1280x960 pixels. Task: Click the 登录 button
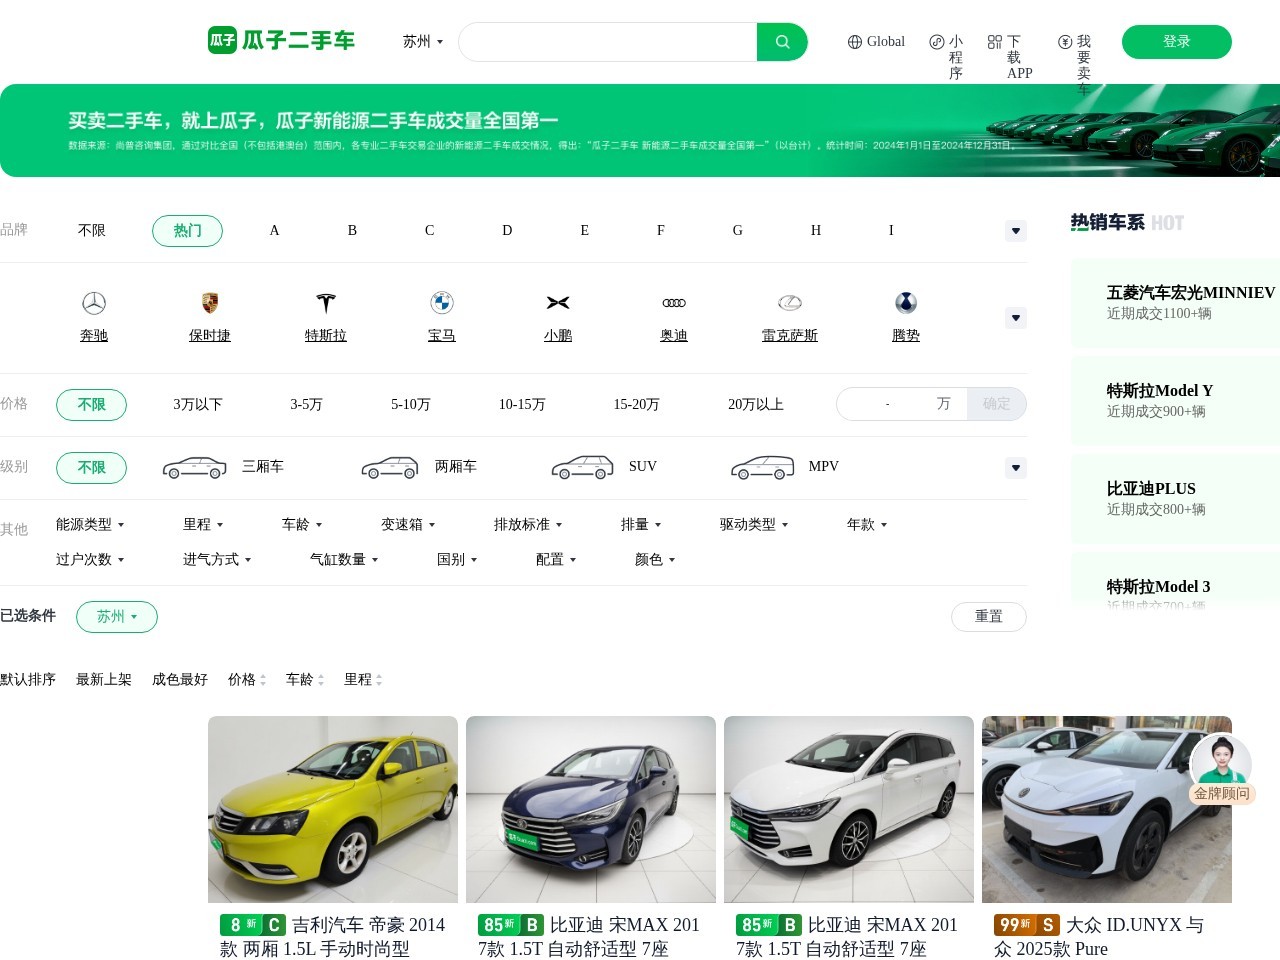pyautogui.click(x=1177, y=42)
